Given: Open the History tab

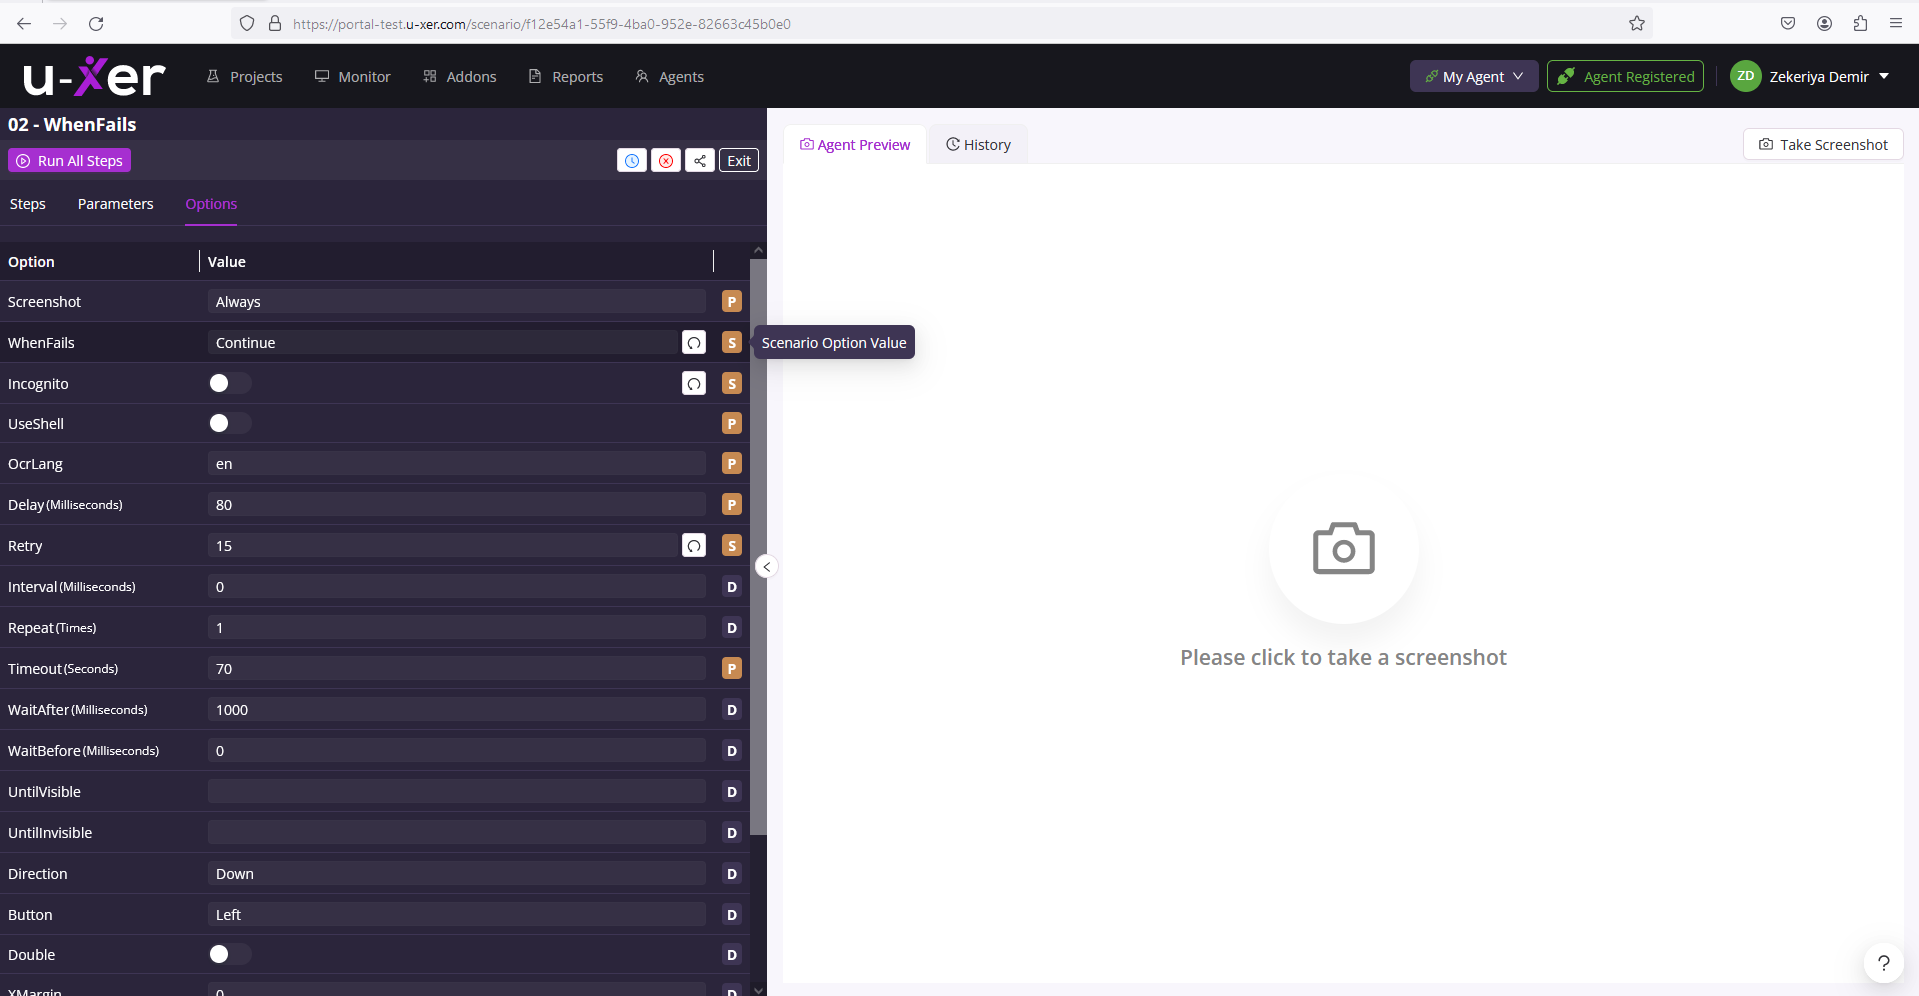Looking at the screenshot, I should click(x=978, y=145).
